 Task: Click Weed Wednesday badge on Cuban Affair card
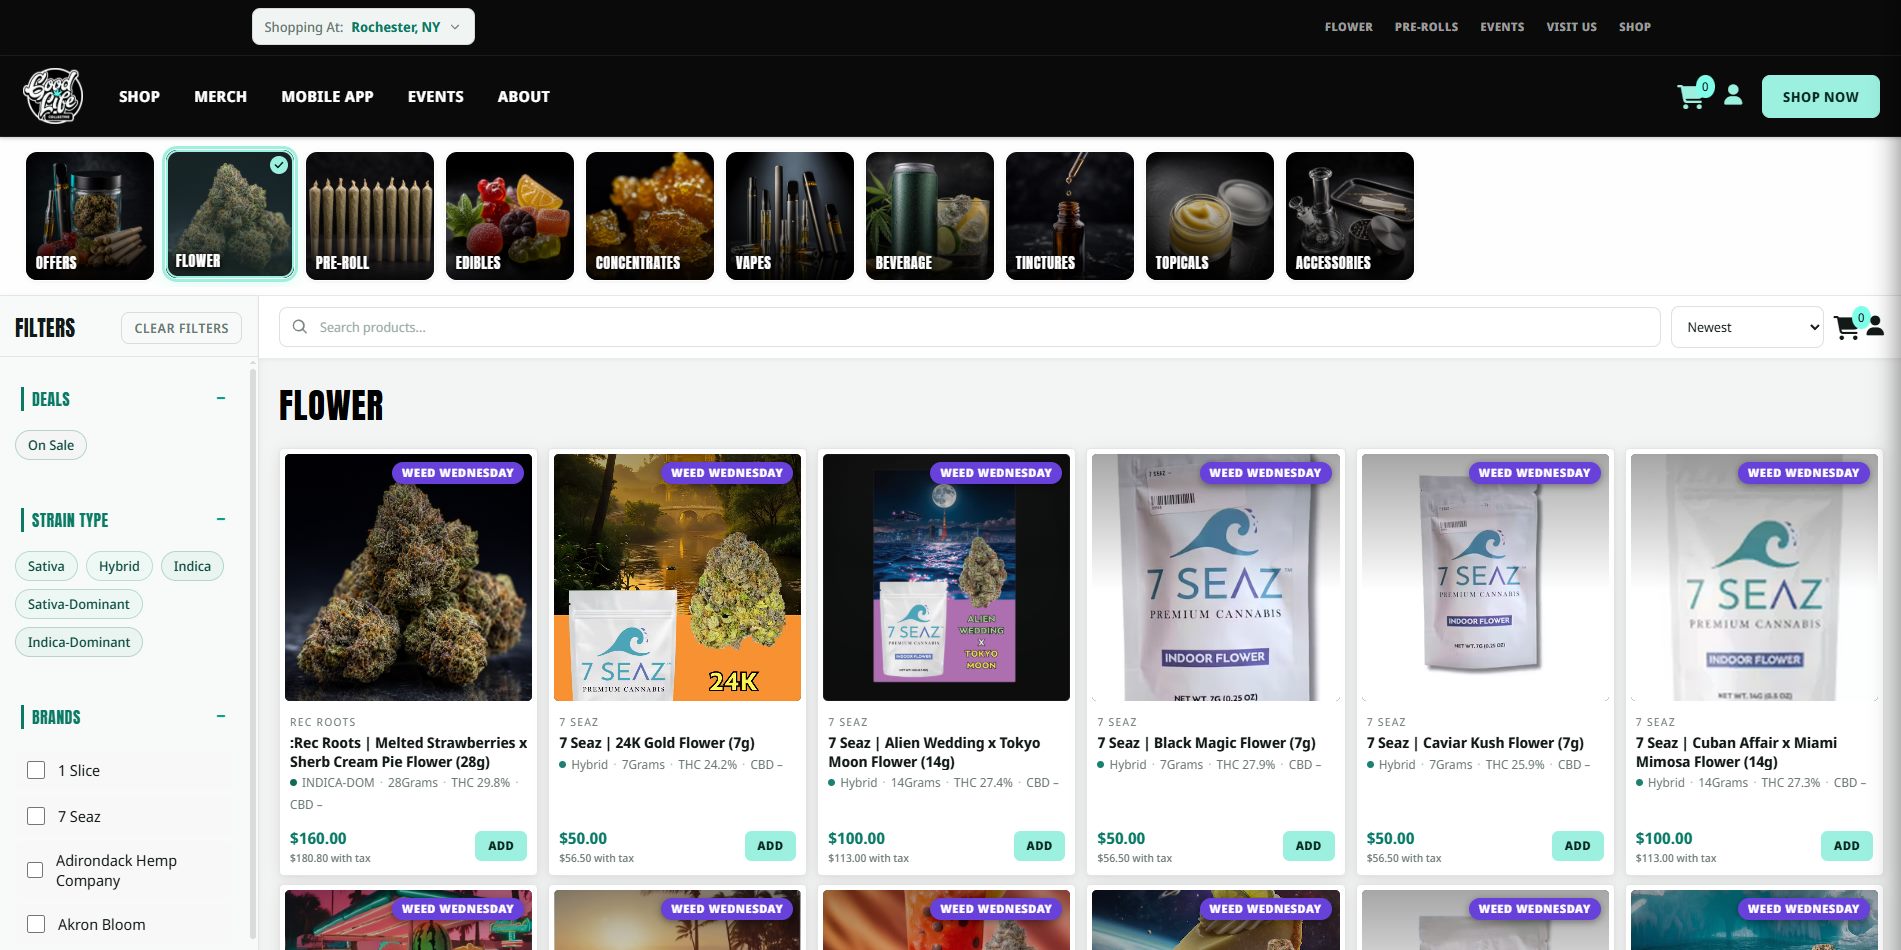(x=1803, y=472)
